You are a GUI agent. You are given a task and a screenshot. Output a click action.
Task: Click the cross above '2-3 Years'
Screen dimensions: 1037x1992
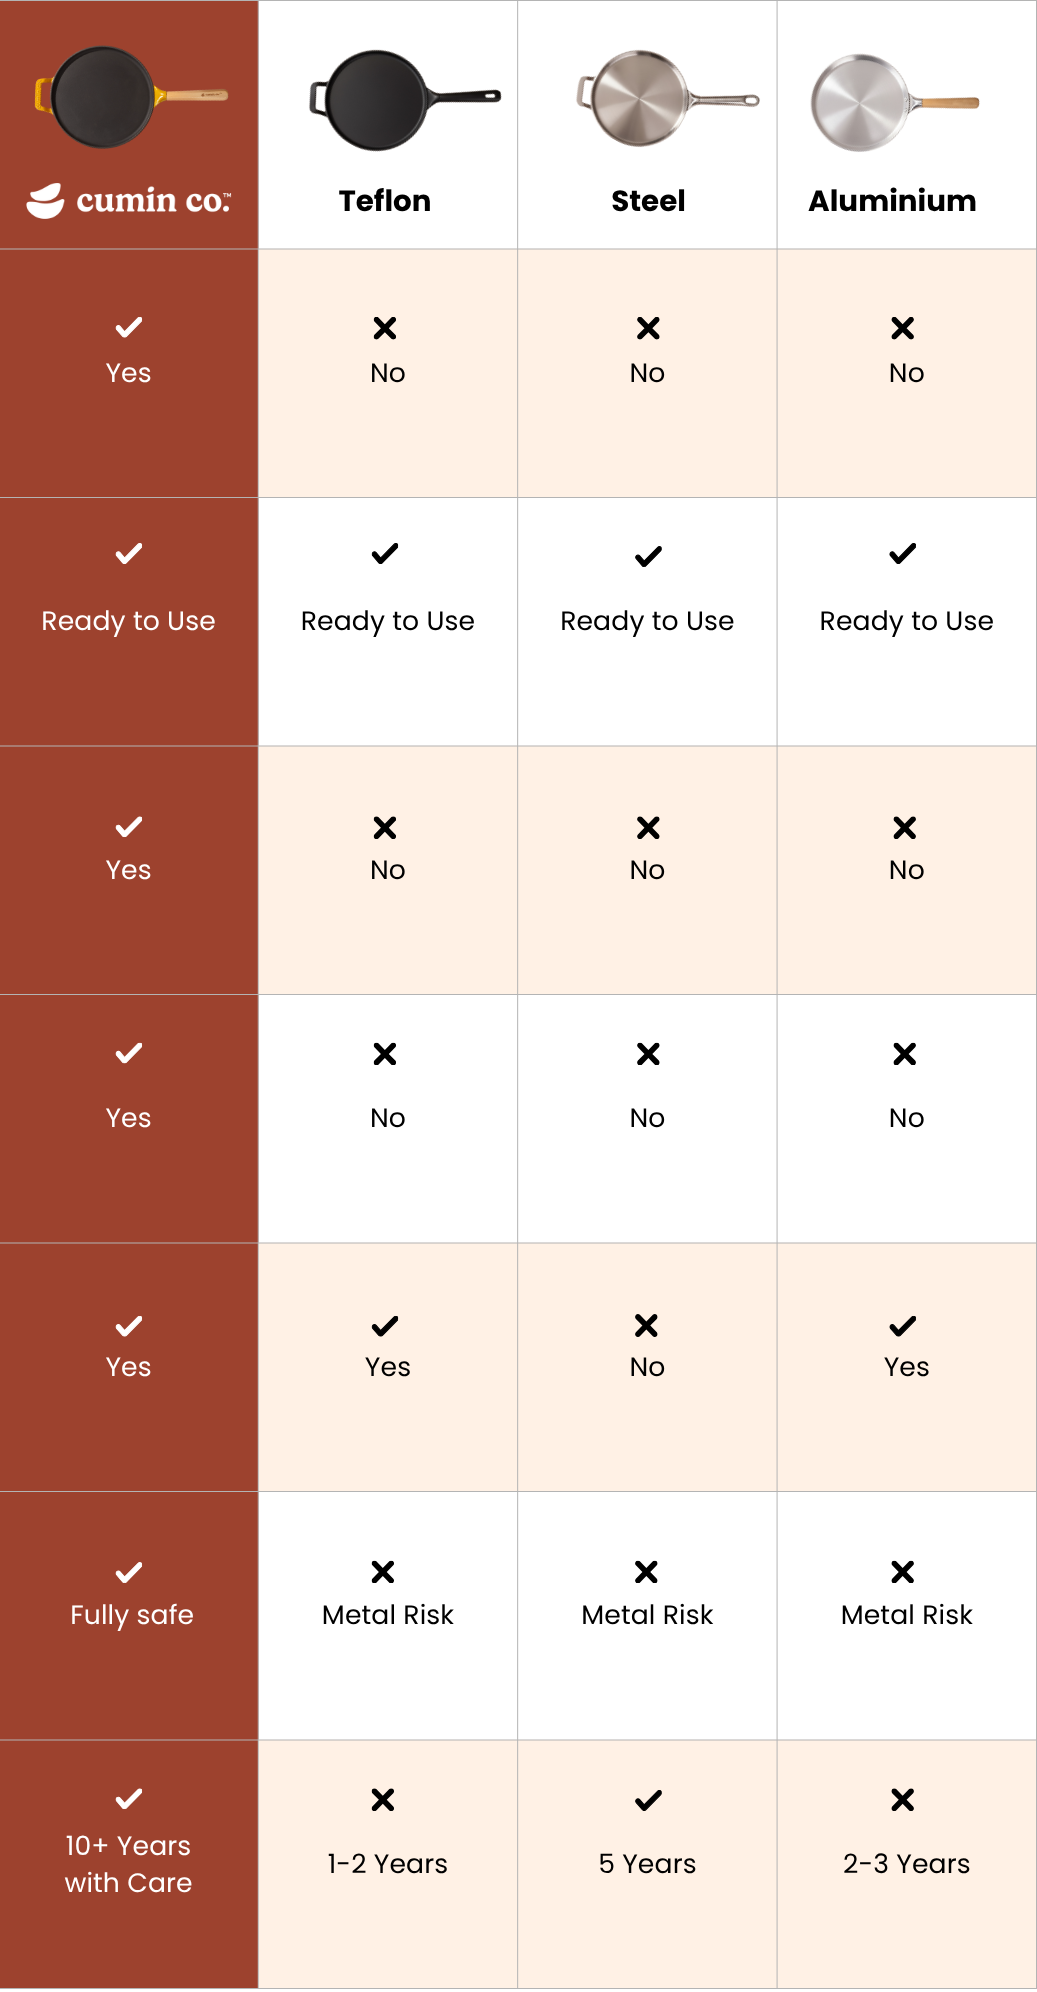(x=903, y=1800)
